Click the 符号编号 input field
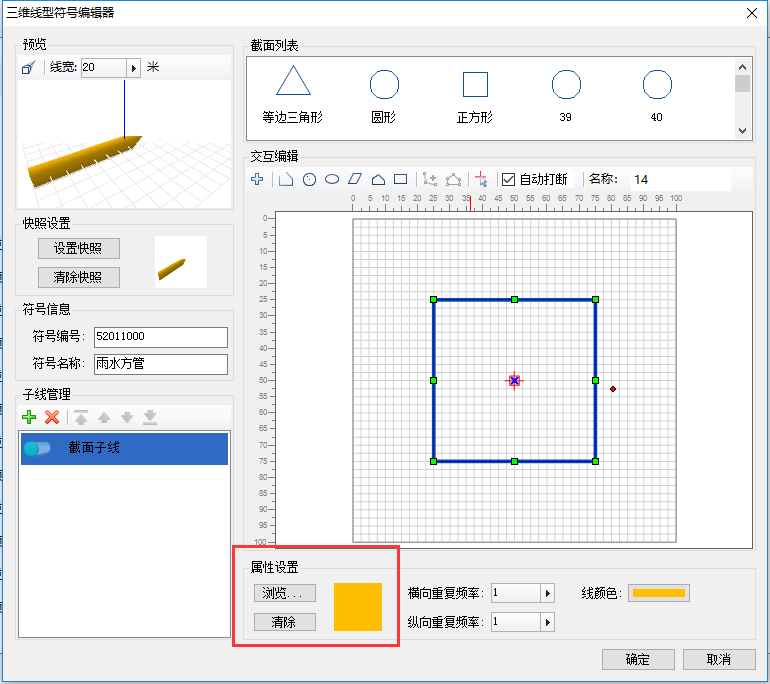This screenshot has height=684, width=770. point(161,337)
